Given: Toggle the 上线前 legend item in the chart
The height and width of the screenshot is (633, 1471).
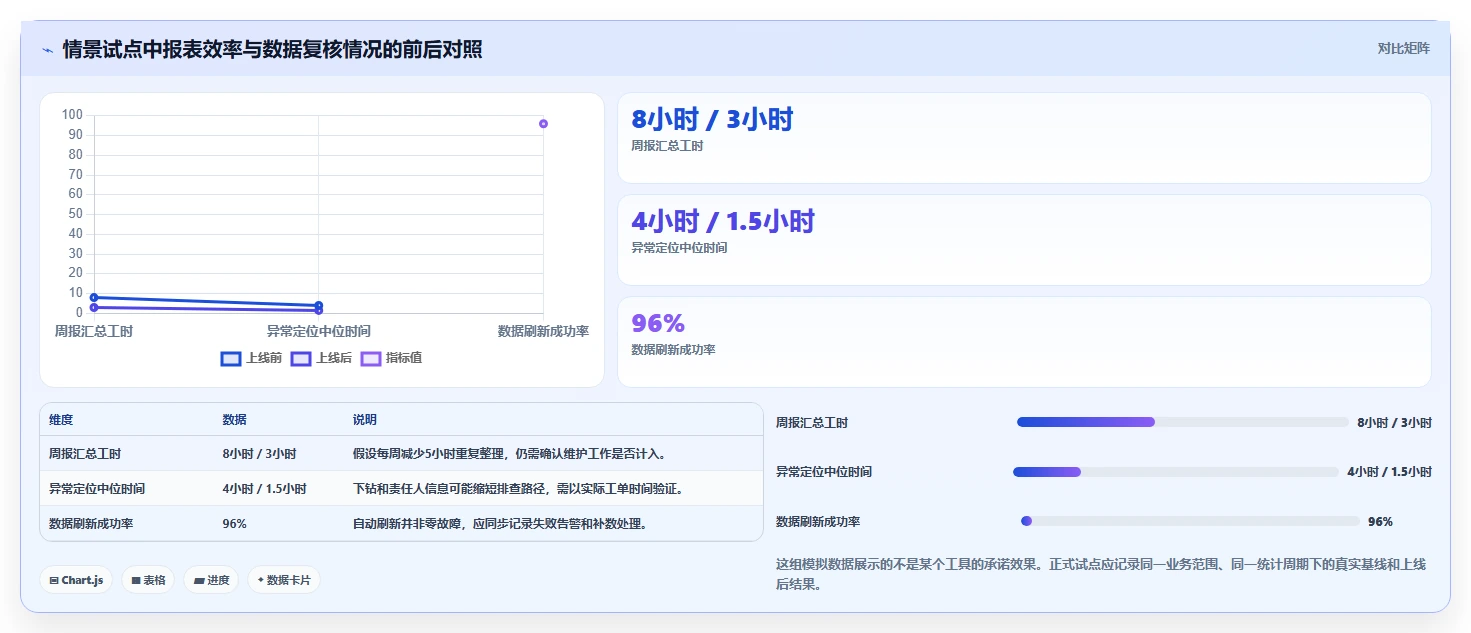Looking at the screenshot, I should click(251, 358).
